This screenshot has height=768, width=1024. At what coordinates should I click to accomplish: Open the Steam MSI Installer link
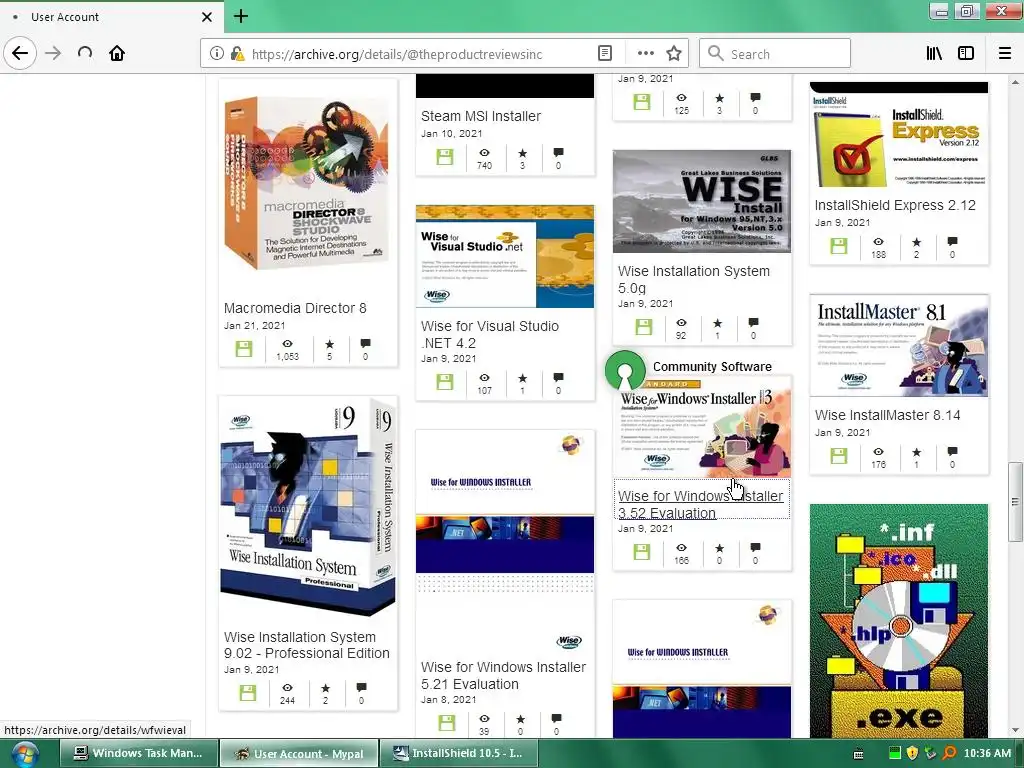pos(481,116)
